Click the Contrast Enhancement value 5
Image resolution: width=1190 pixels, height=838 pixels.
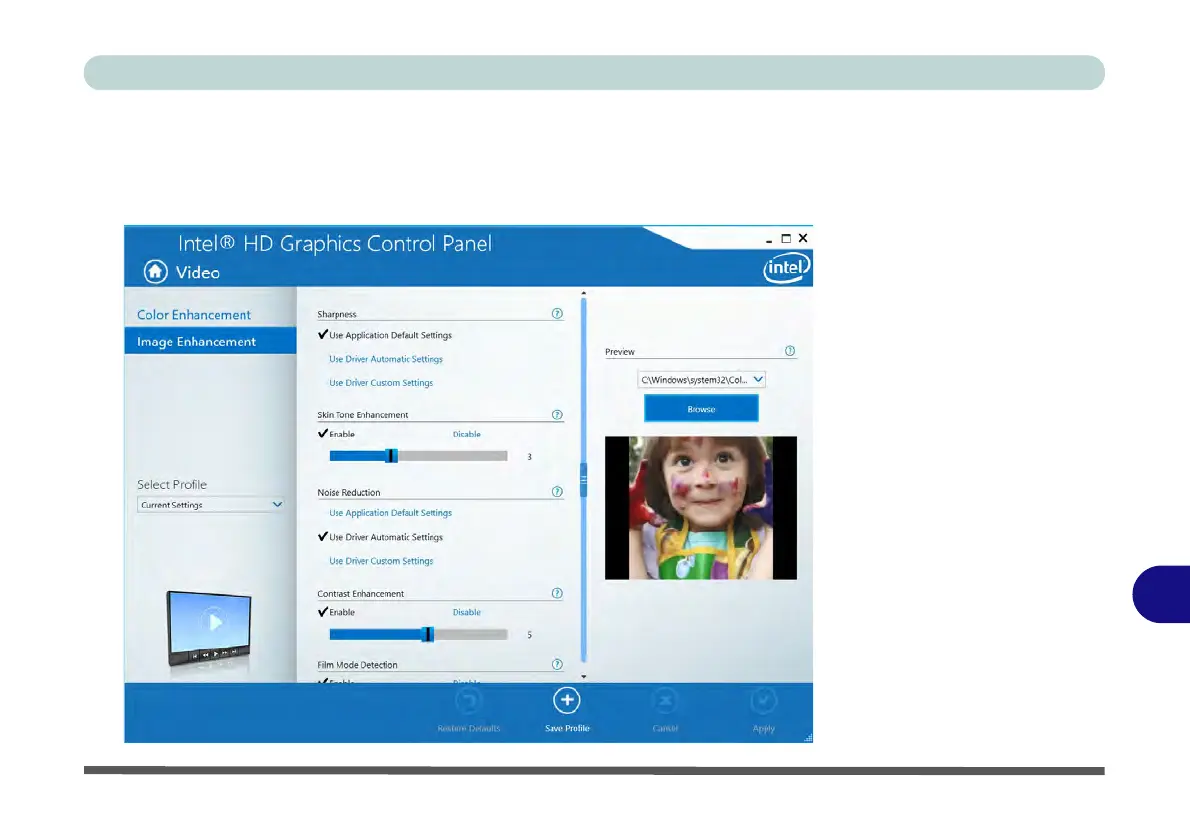[x=529, y=635]
